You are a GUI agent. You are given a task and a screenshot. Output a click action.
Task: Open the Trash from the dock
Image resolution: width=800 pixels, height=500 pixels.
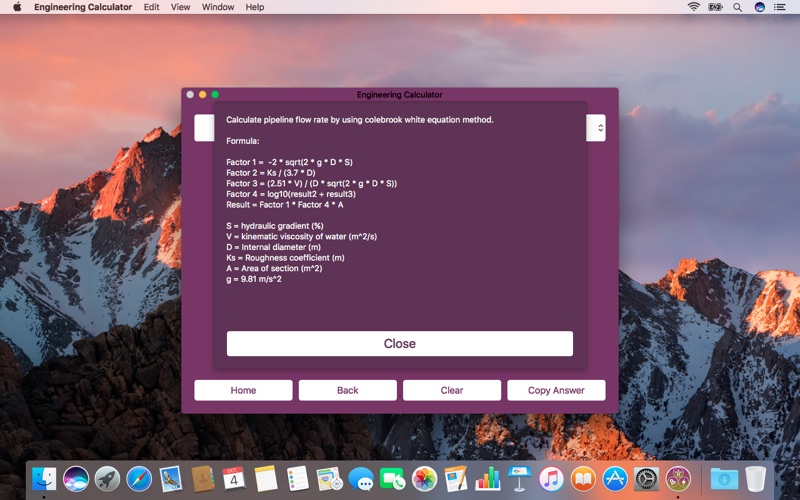click(756, 479)
